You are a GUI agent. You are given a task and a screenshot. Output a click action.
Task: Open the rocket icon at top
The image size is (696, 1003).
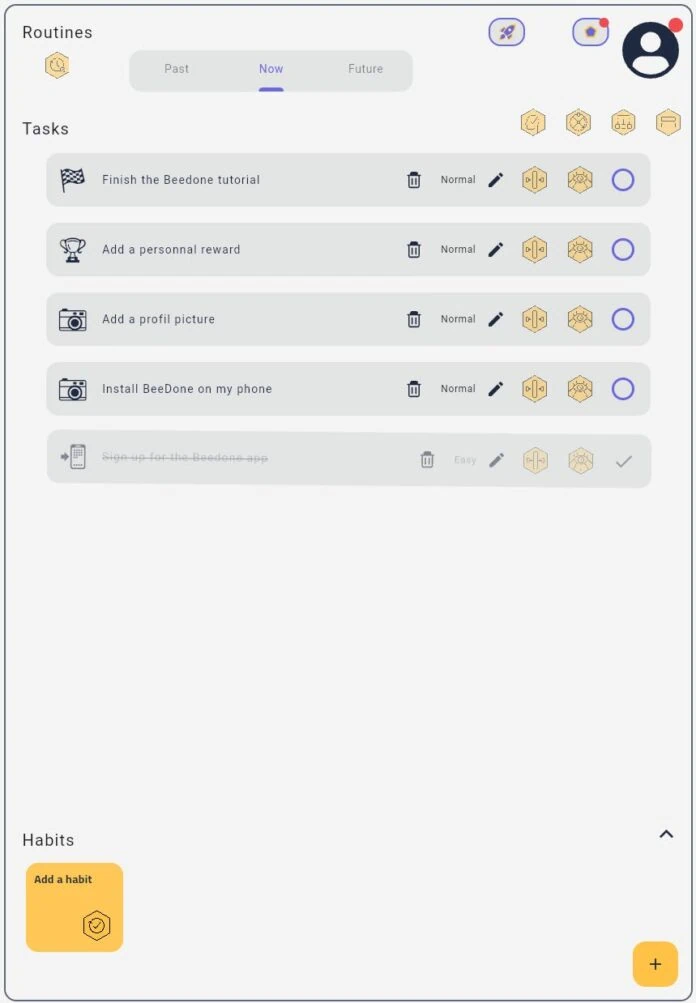(x=507, y=32)
